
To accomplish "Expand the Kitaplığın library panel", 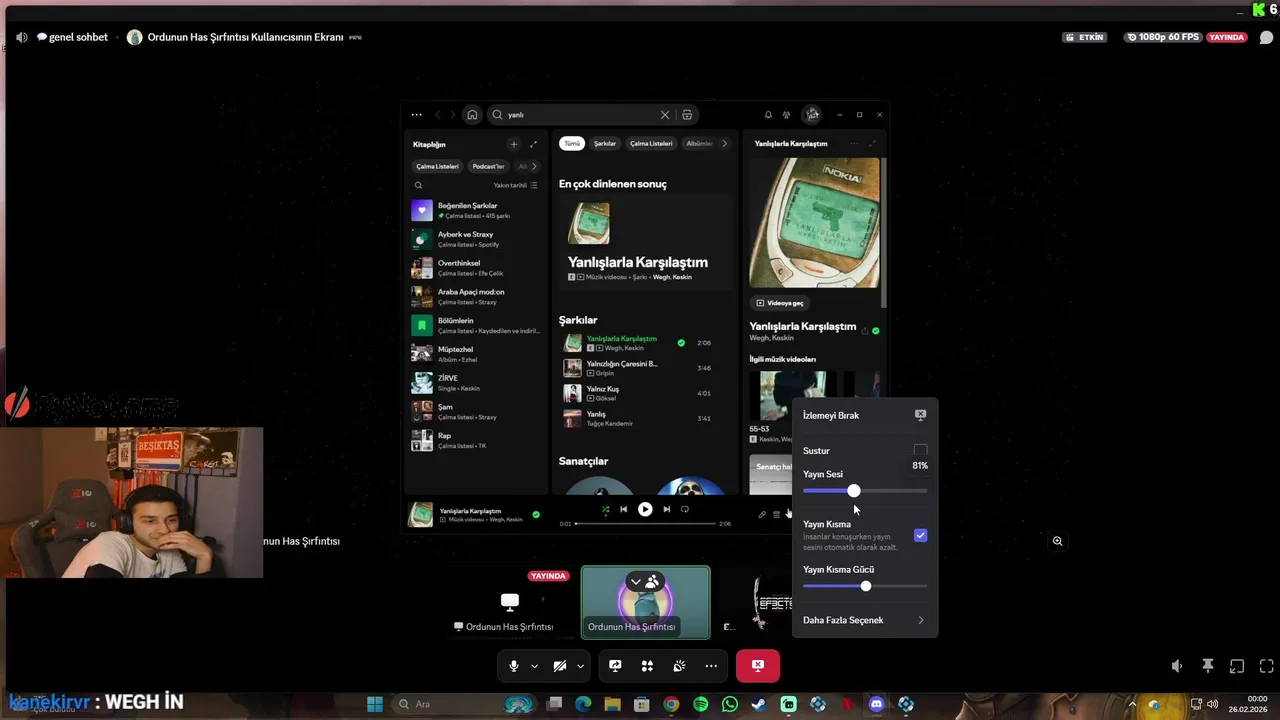I will click(x=533, y=144).
